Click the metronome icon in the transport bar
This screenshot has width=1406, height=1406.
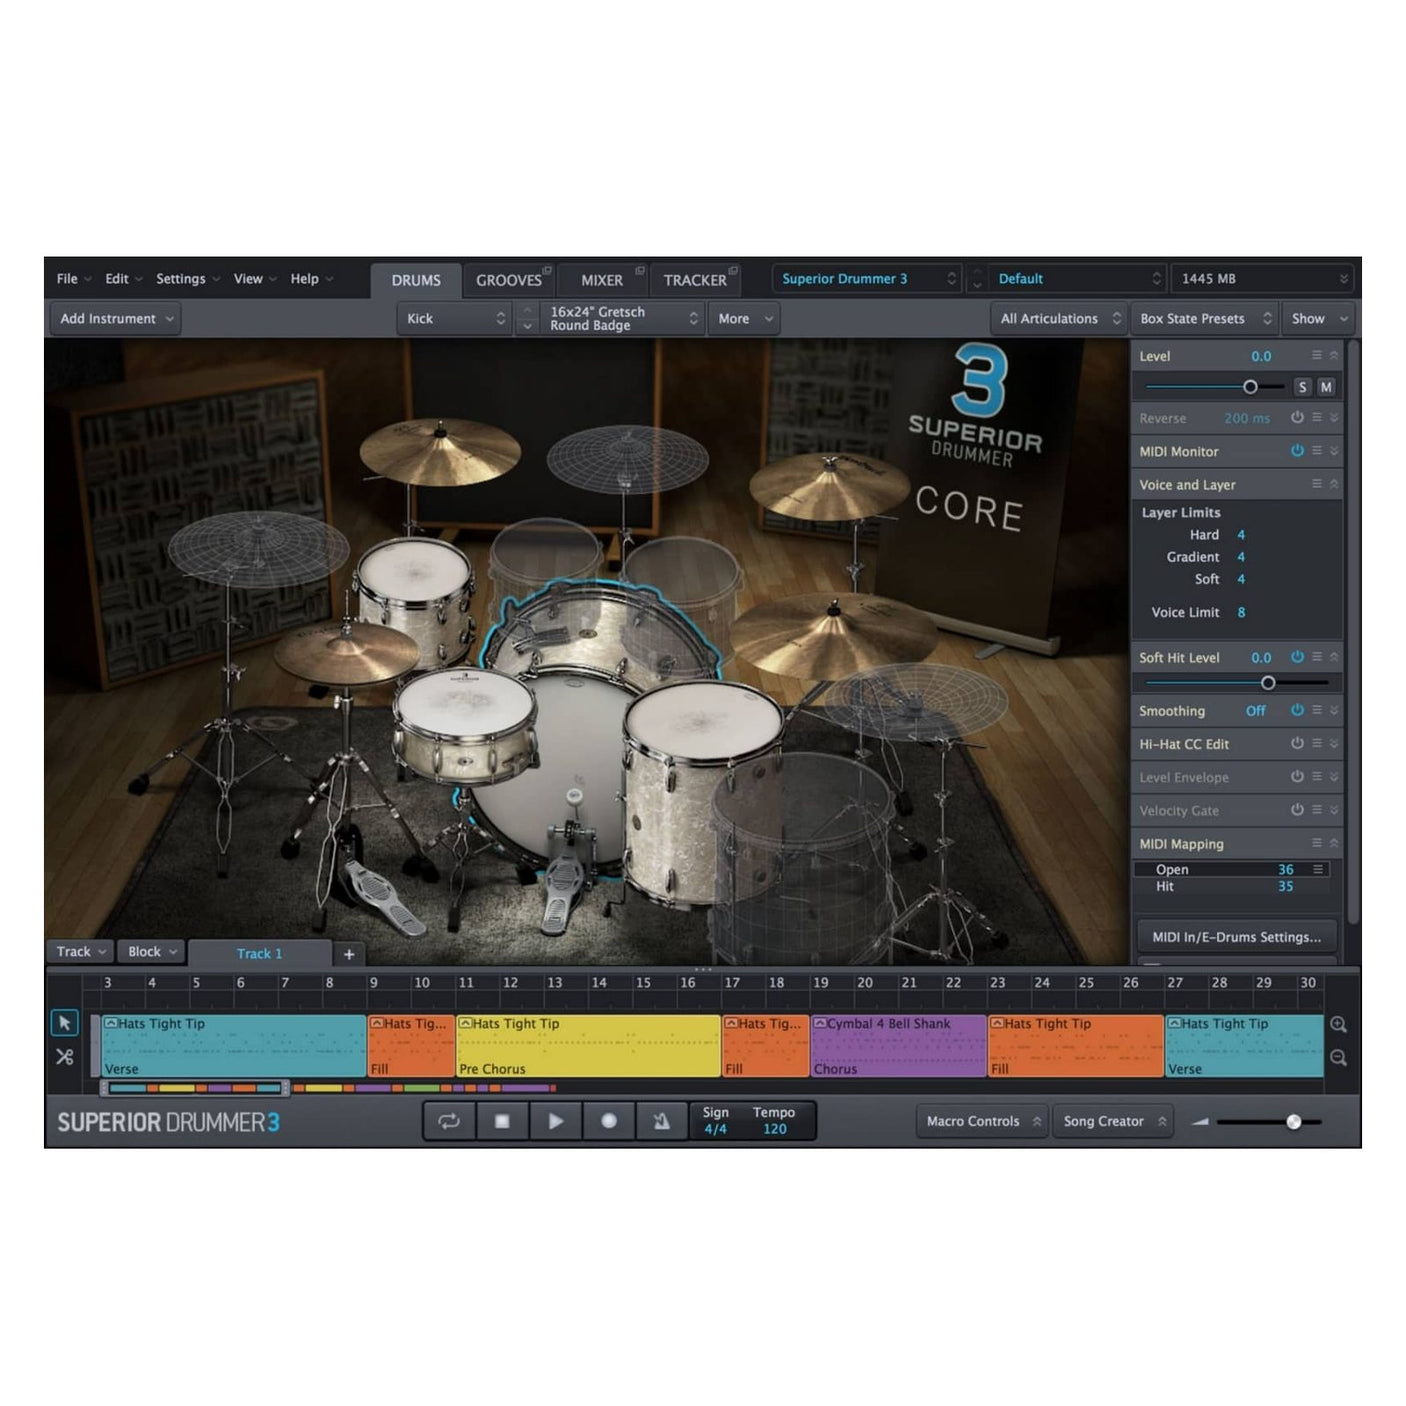click(663, 1121)
